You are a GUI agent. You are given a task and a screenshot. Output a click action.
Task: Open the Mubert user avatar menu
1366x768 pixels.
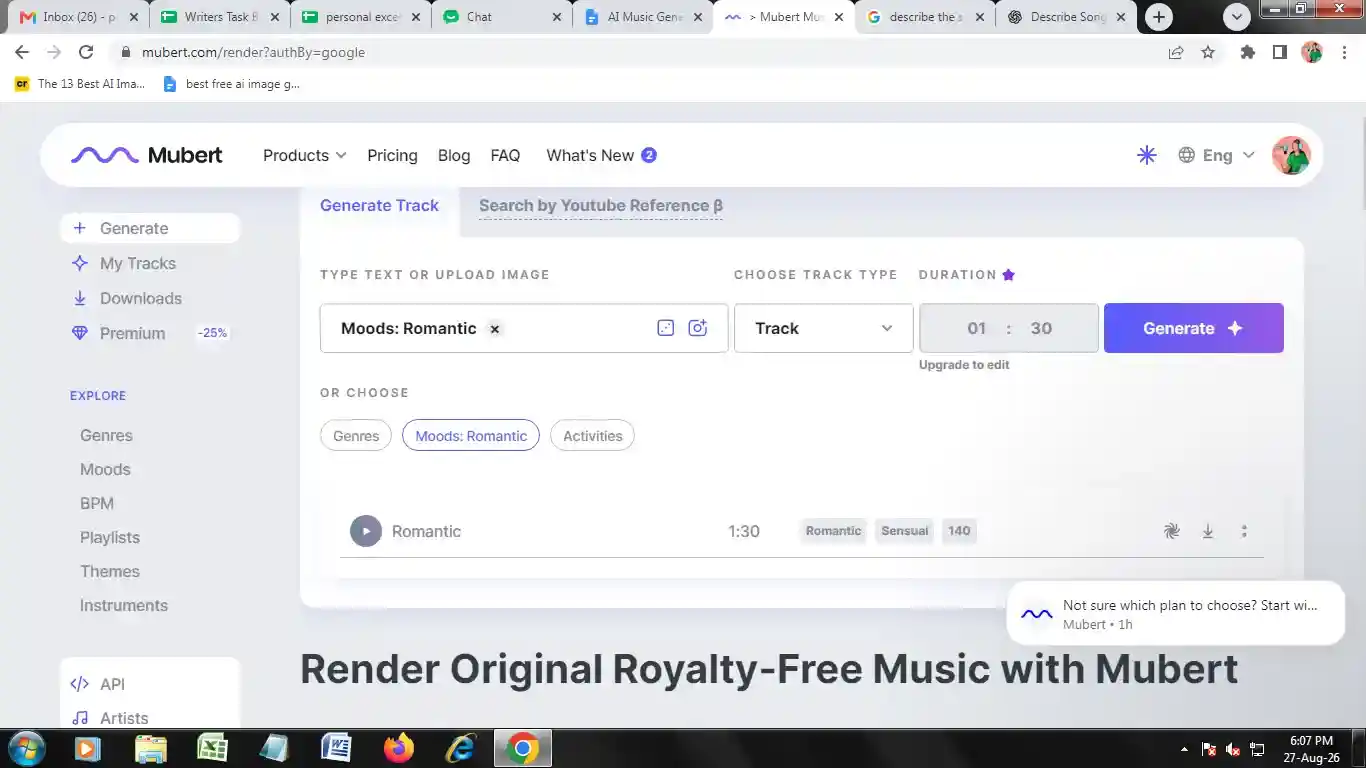1291,155
